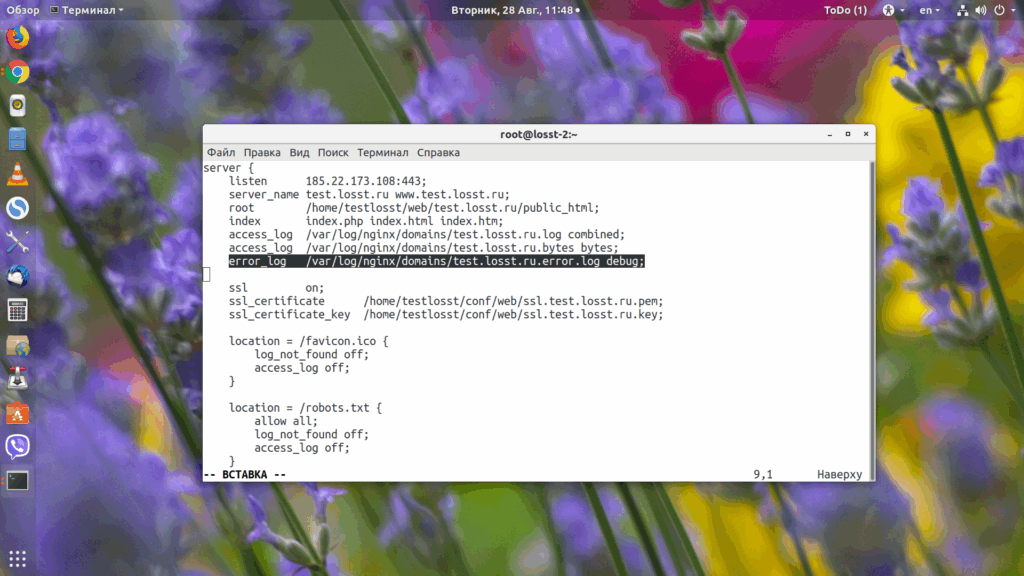
Task: Click 'location = /robots.txt {' line
Action: pyautogui.click(x=305, y=408)
